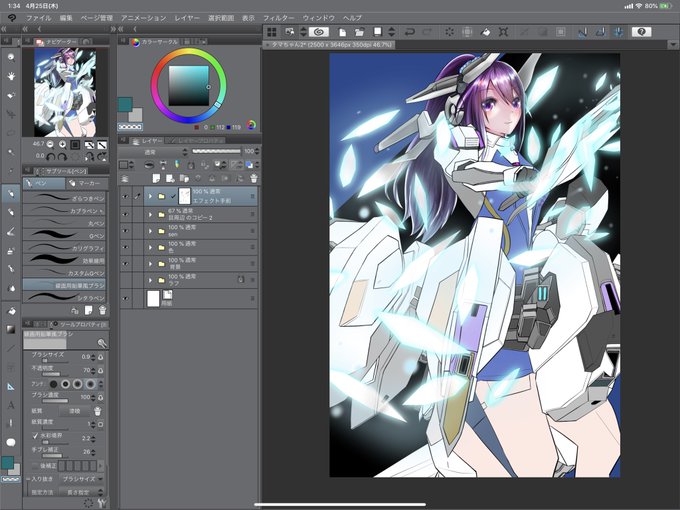This screenshot has width=680, height=510.
Task: Select the Gradient tool in the toolbox
Action: (11, 330)
